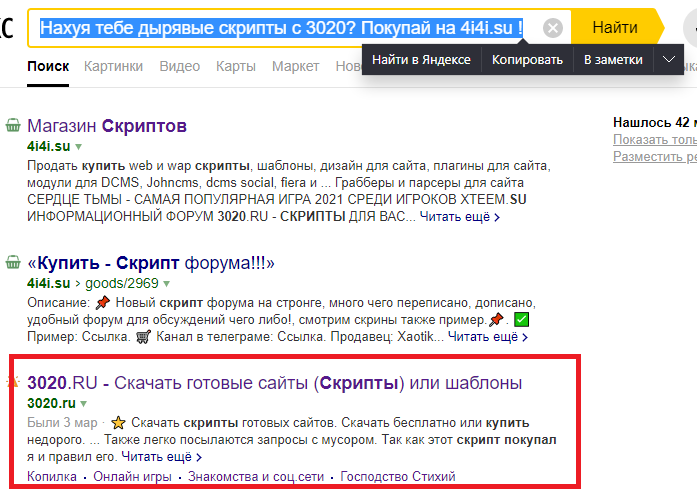The image size is (697, 490).
Task: Open the Магазин Скриптов result title
Action: tap(107, 126)
